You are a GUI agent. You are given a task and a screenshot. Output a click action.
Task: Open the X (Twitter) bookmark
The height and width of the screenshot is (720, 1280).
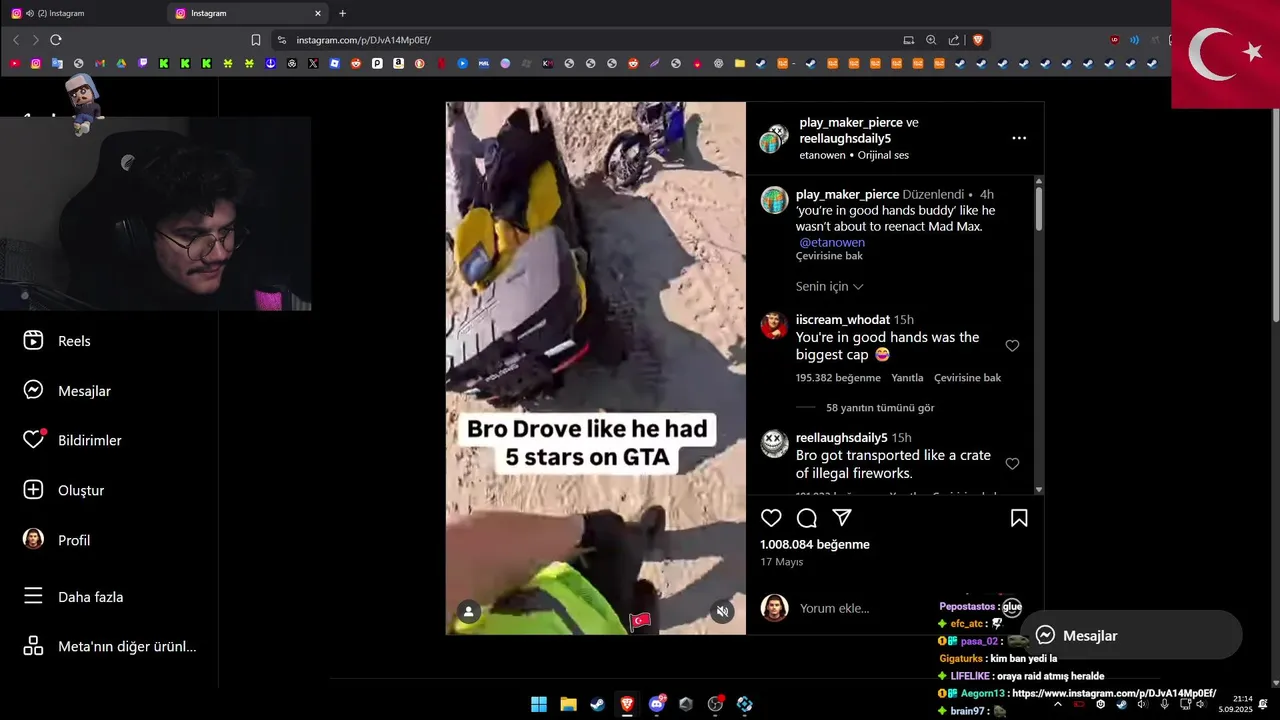tap(313, 63)
